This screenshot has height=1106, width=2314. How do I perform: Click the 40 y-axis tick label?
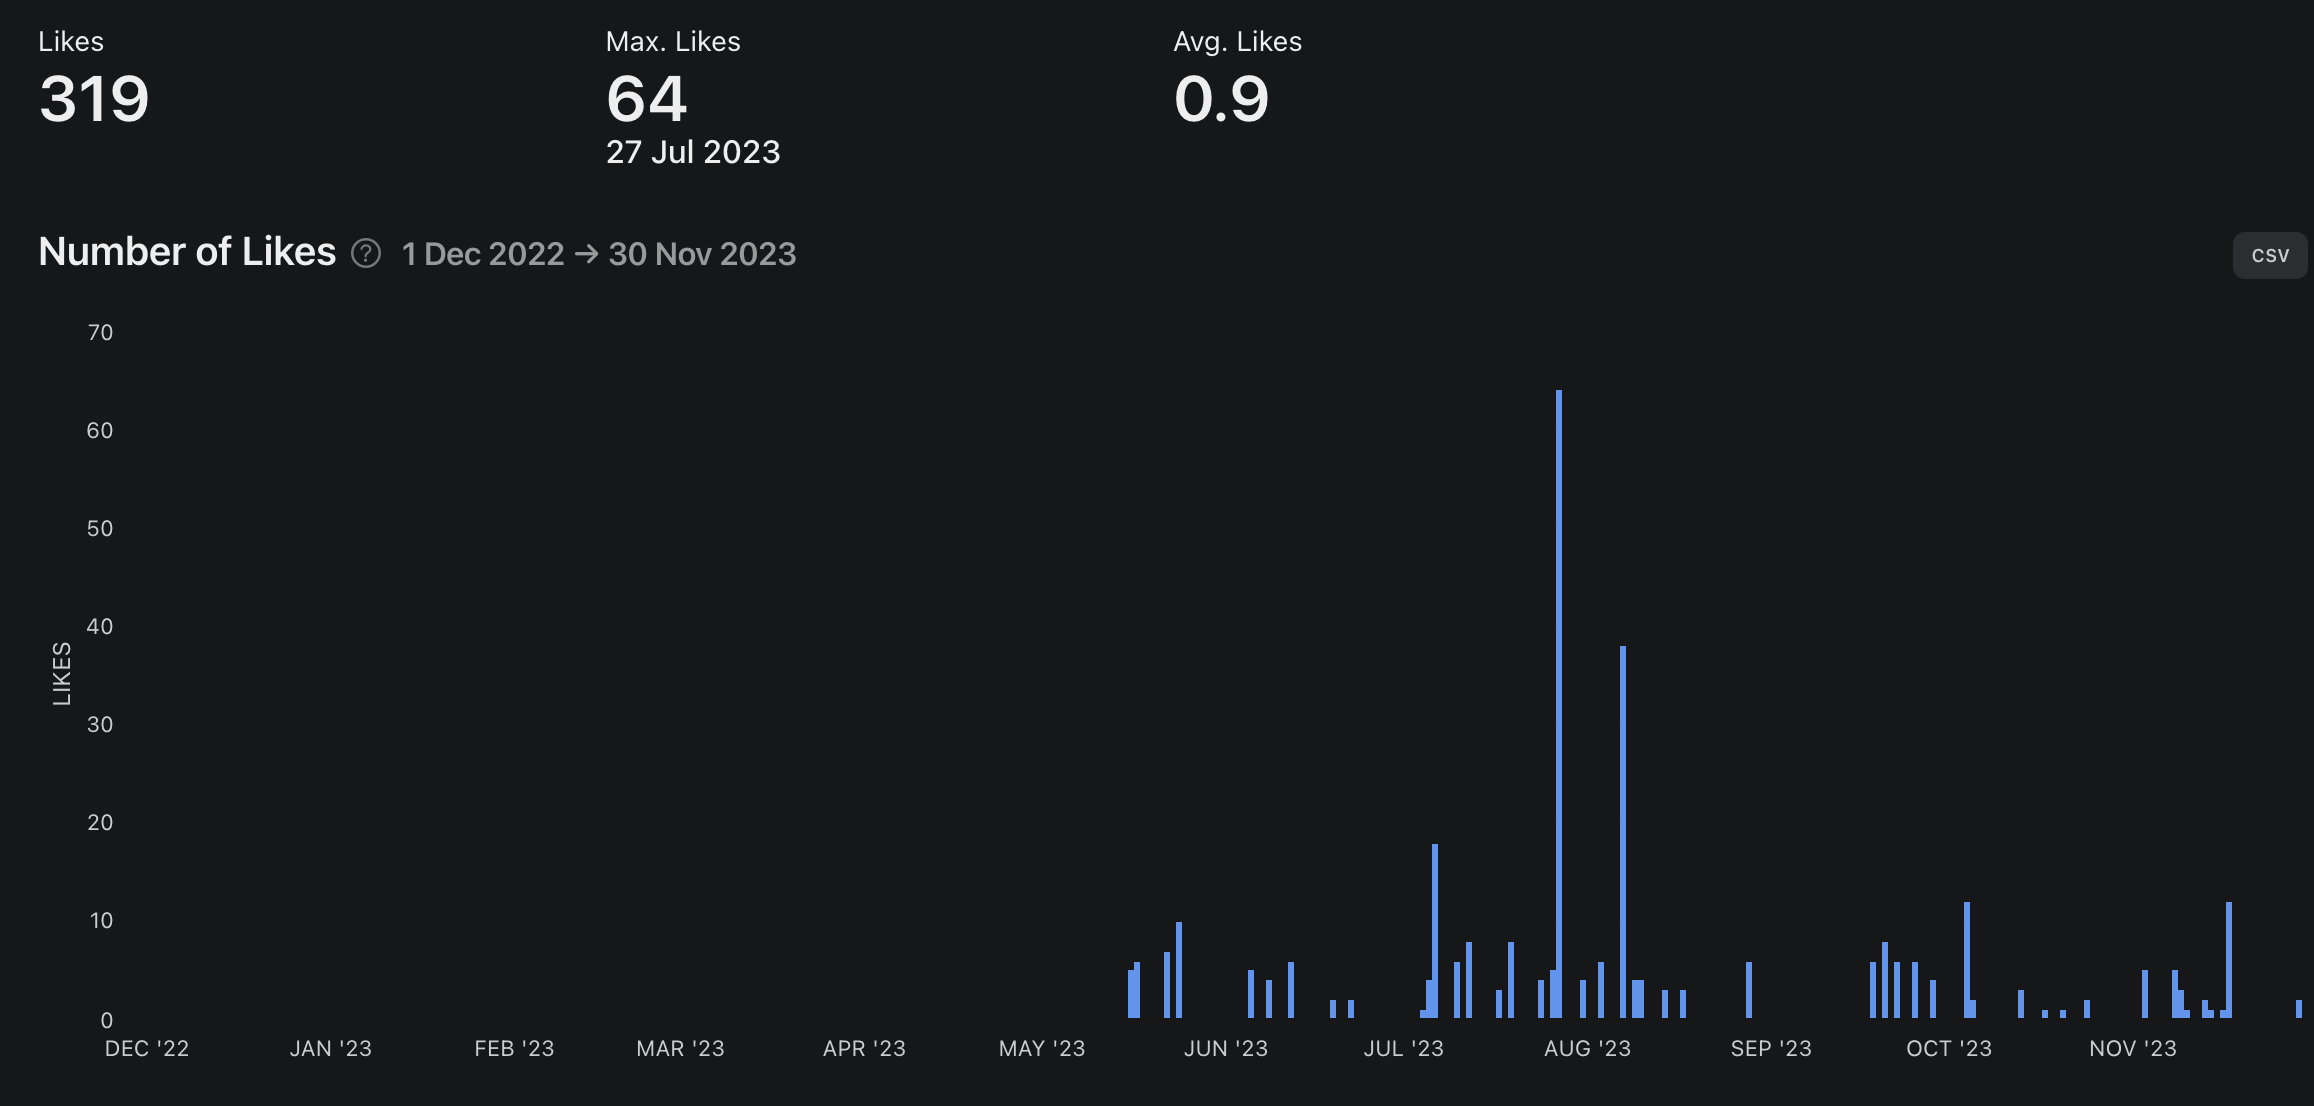tap(100, 626)
